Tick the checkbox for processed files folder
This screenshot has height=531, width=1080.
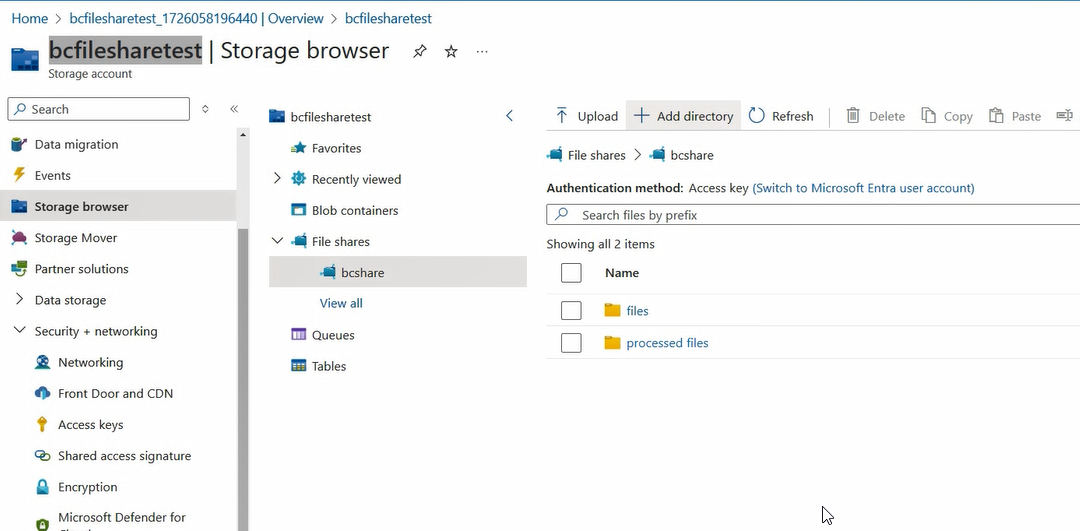pyautogui.click(x=571, y=343)
